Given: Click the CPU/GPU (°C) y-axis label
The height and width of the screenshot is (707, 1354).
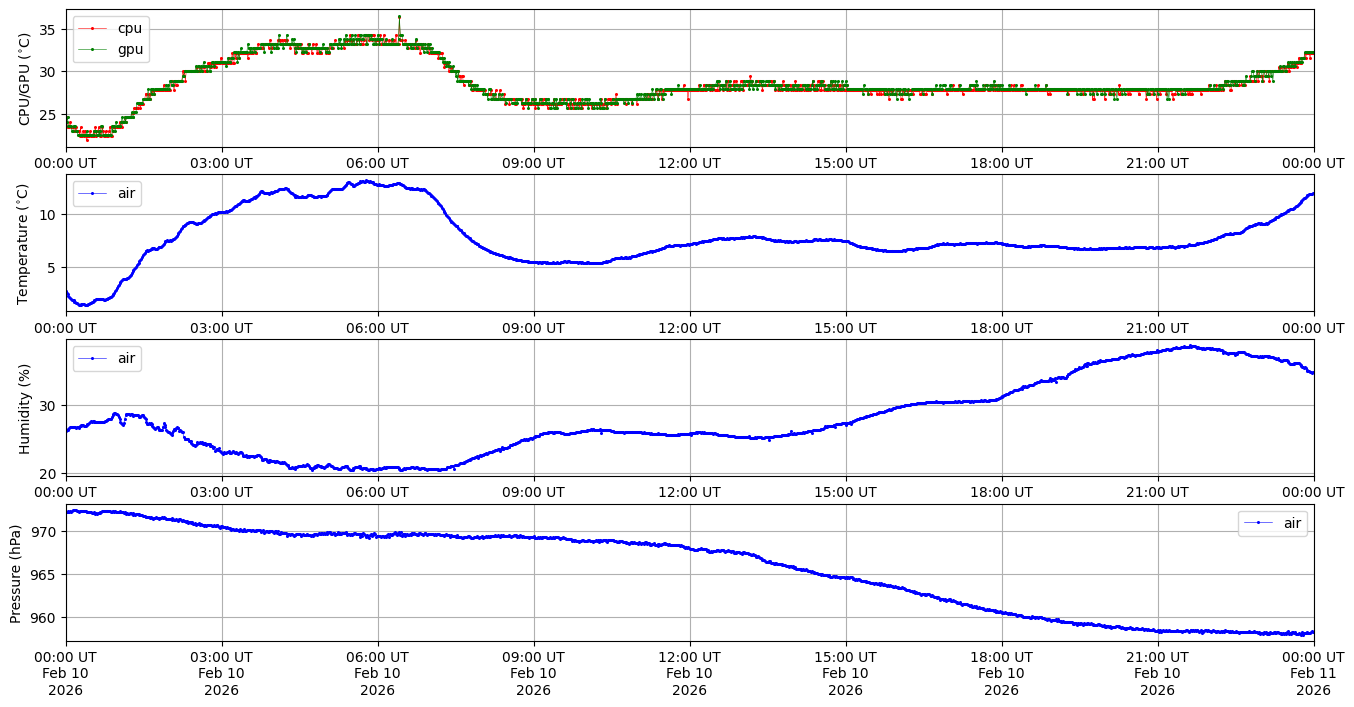Looking at the screenshot, I should 24,78.
